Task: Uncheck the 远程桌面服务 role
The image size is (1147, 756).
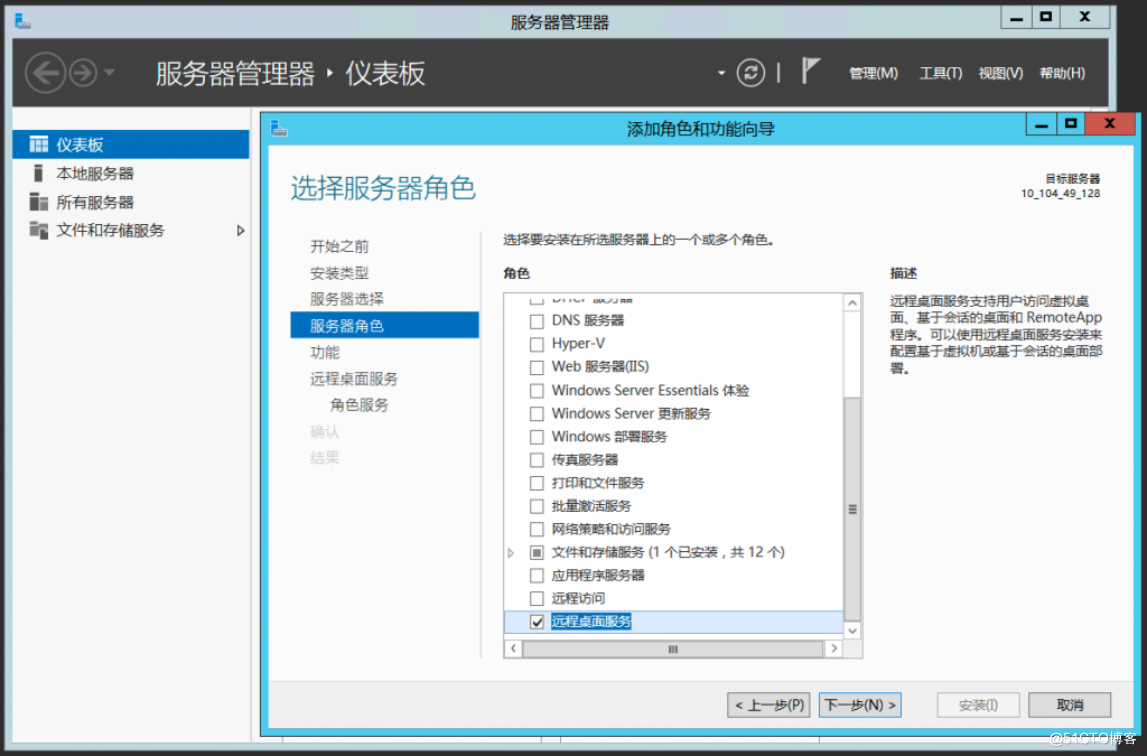Action: (x=537, y=622)
